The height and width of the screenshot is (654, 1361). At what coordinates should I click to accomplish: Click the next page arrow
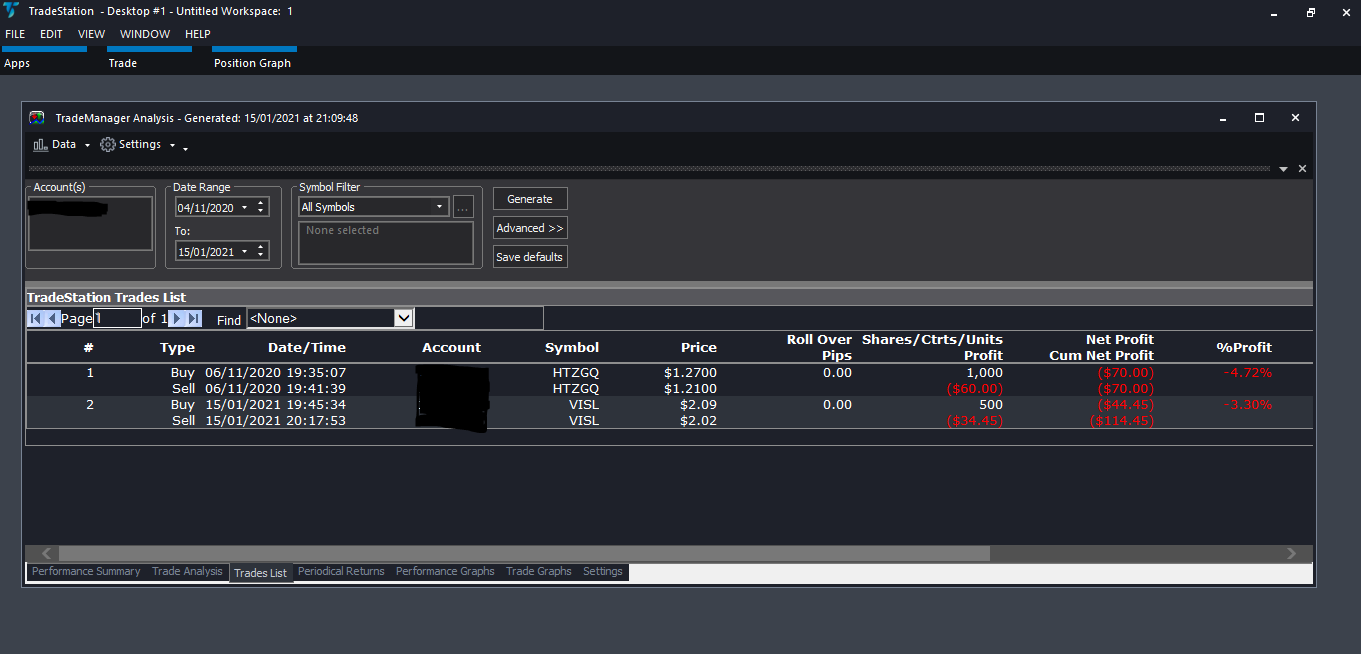[176, 319]
